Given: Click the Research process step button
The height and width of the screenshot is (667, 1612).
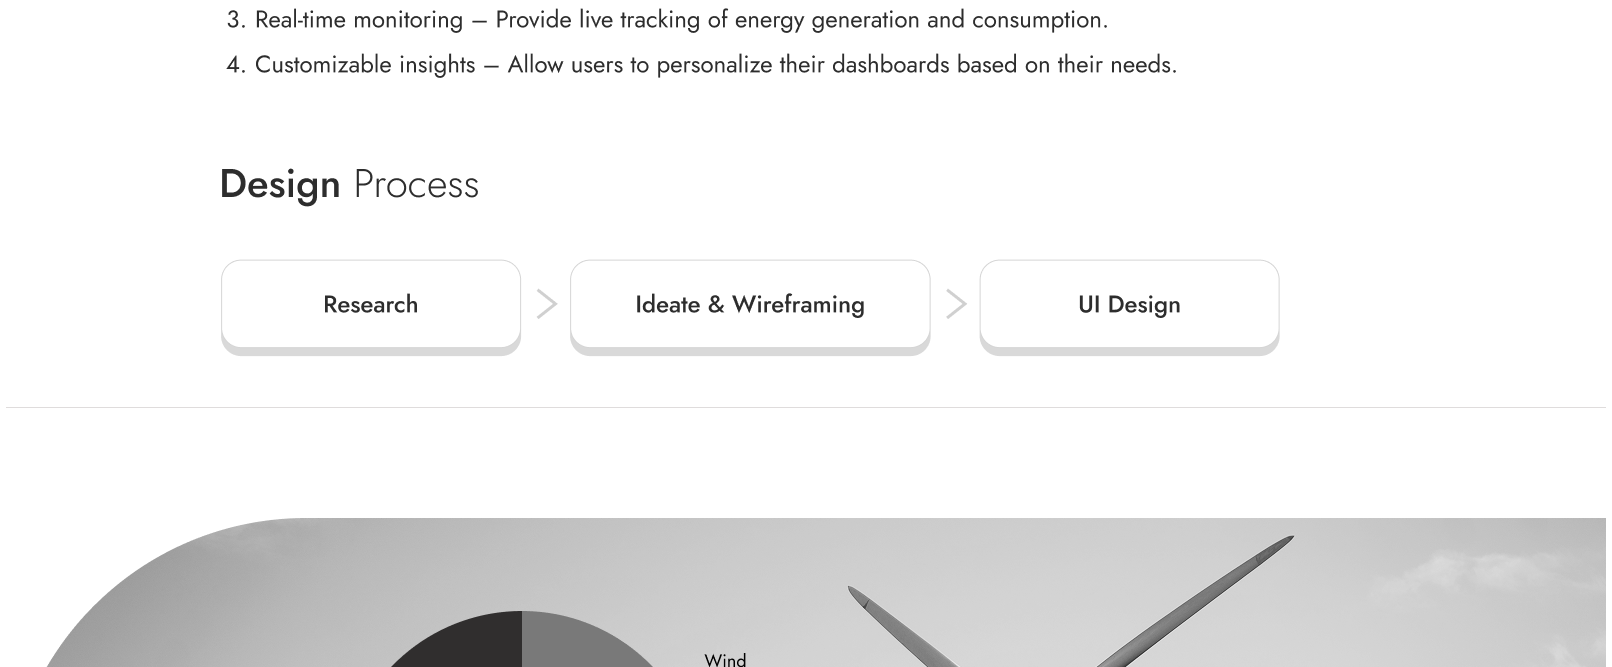Looking at the screenshot, I should [370, 304].
